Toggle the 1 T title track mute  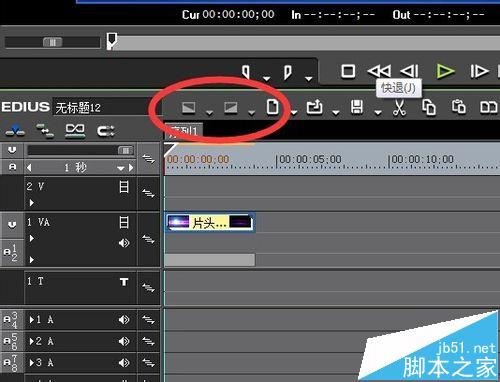tap(124, 282)
